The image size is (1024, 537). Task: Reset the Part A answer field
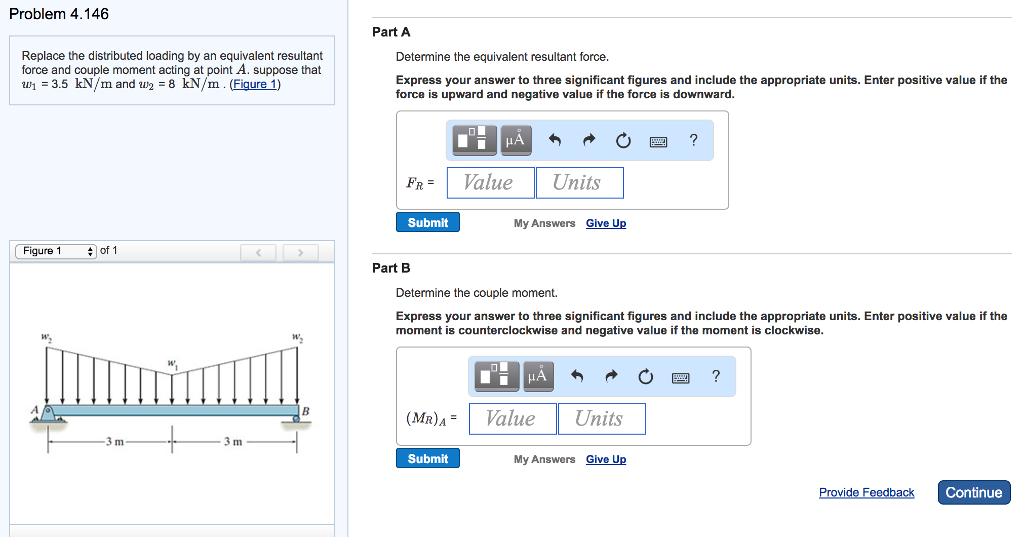click(623, 141)
